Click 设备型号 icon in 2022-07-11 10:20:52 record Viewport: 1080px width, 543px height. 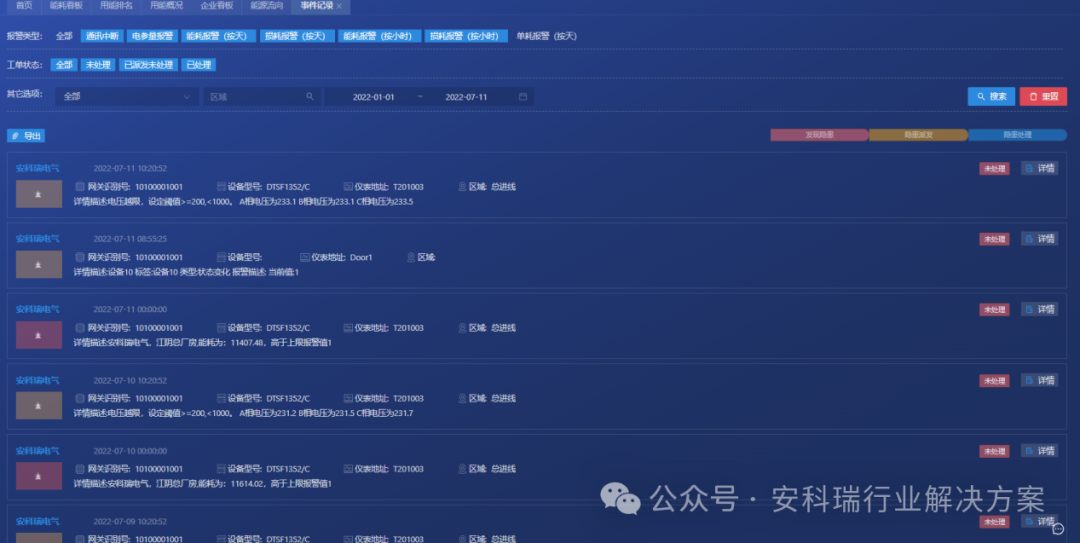tap(221, 187)
